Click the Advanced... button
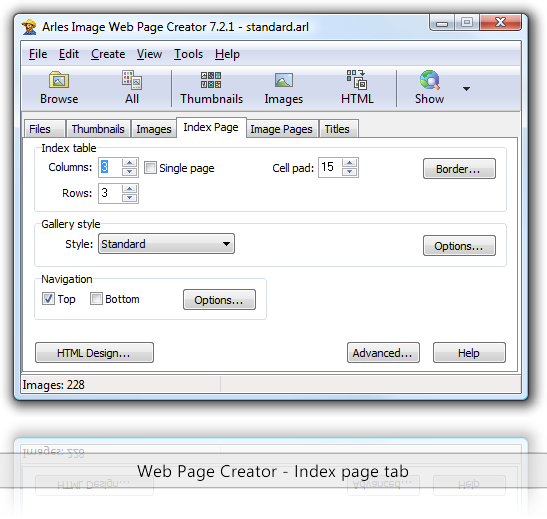 pyautogui.click(x=383, y=353)
